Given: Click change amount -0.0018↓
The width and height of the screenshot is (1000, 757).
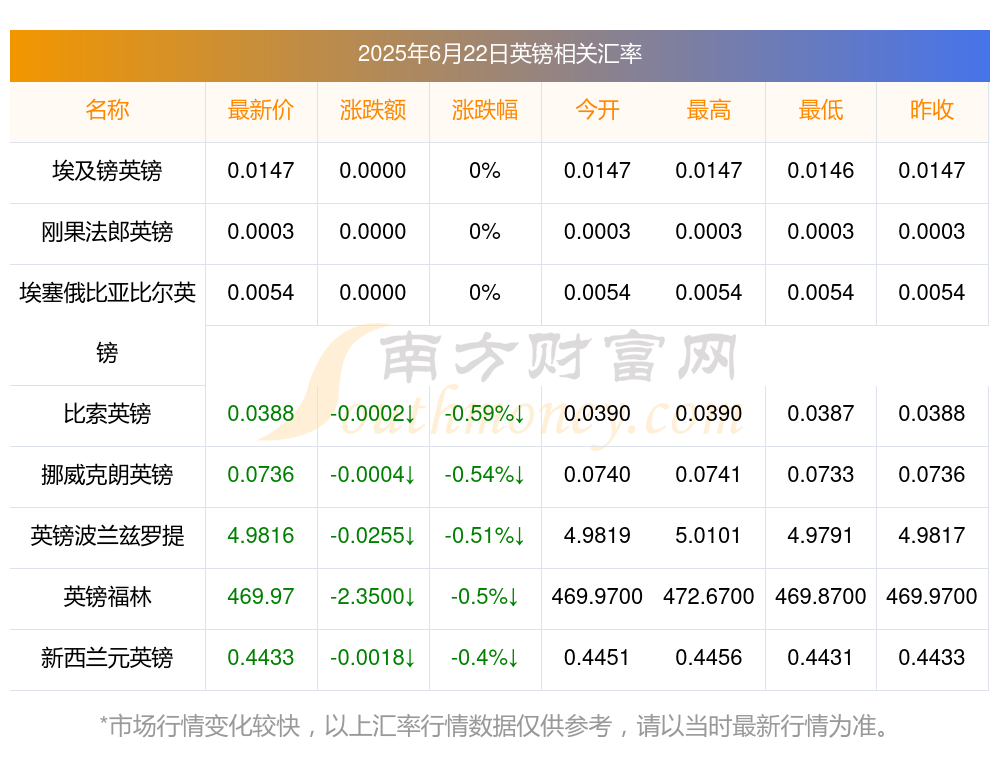Looking at the screenshot, I should point(372,658).
